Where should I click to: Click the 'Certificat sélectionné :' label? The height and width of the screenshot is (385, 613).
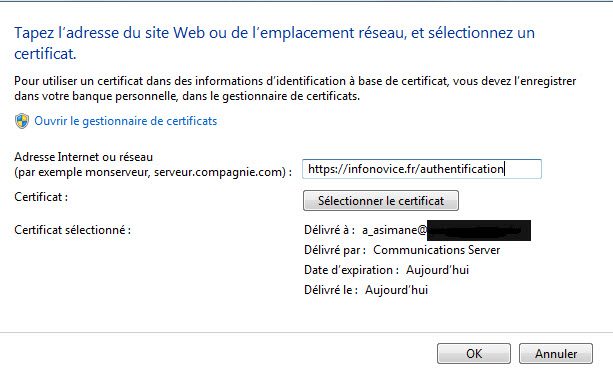(72, 230)
